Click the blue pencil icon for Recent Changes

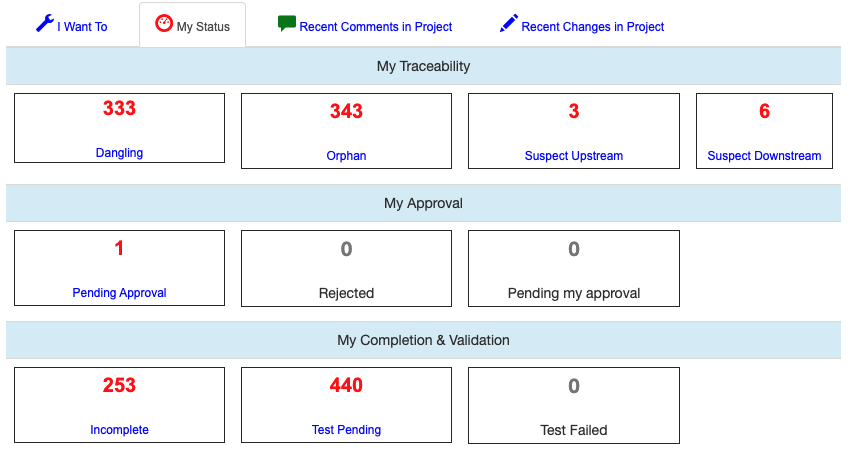point(509,24)
